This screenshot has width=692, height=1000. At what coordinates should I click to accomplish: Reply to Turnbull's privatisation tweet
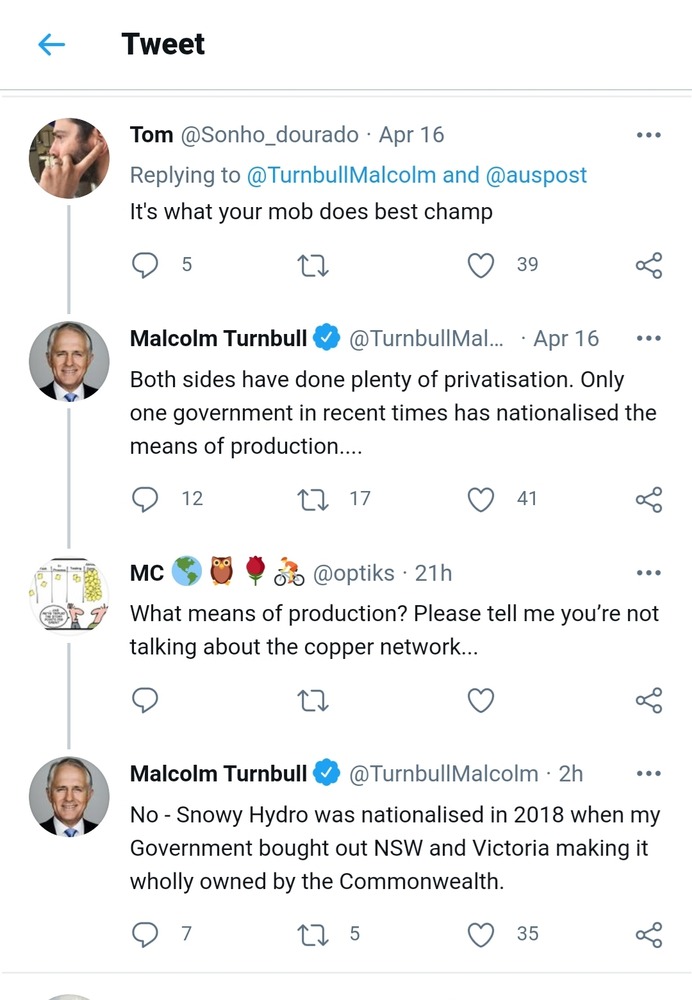pyautogui.click(x=146, y=498)
